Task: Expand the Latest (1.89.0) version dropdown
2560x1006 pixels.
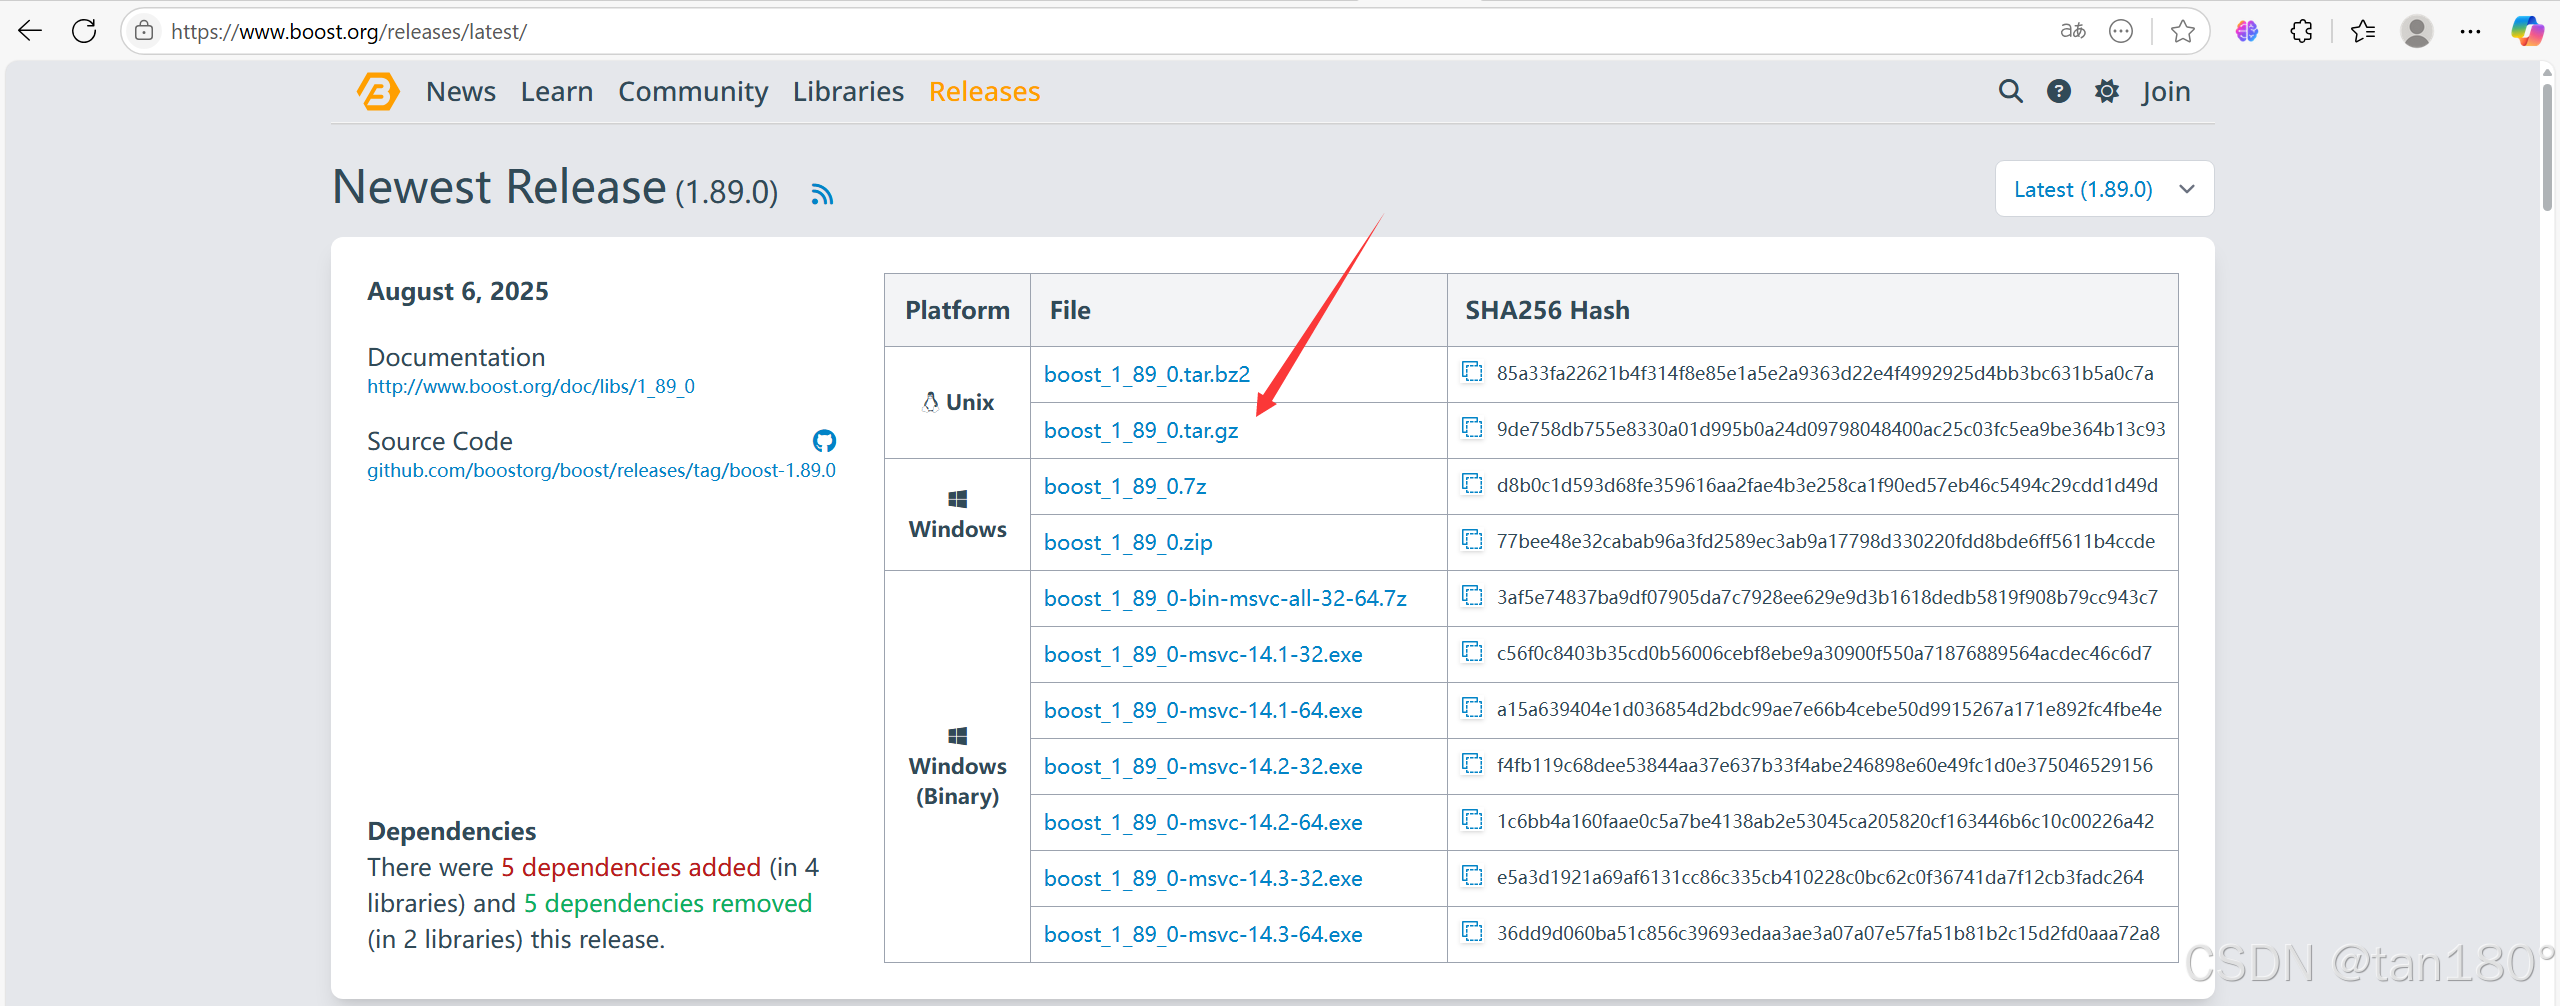Action: pyautogui.click(x=2104, y=189)
